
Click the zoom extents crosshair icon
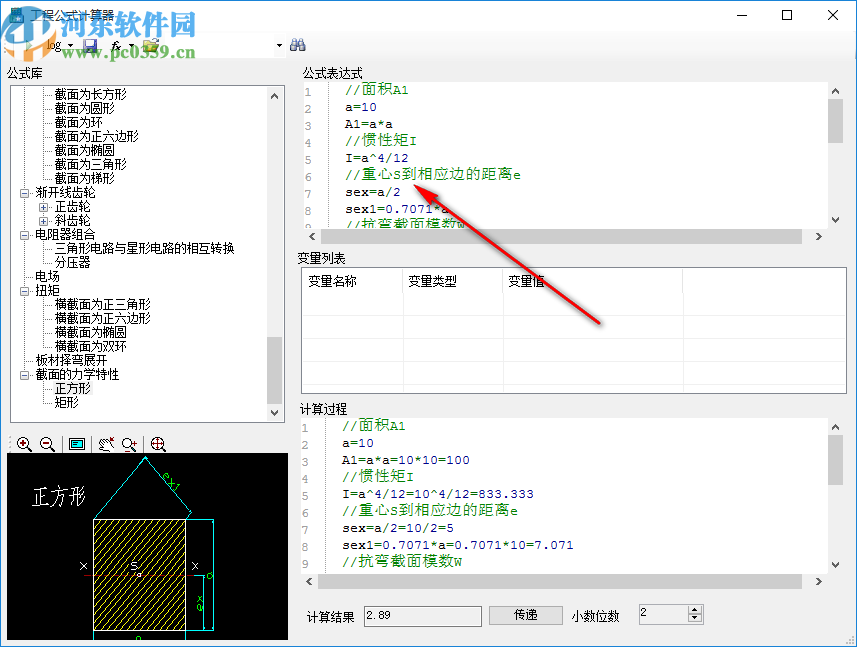tap(158, 444)
